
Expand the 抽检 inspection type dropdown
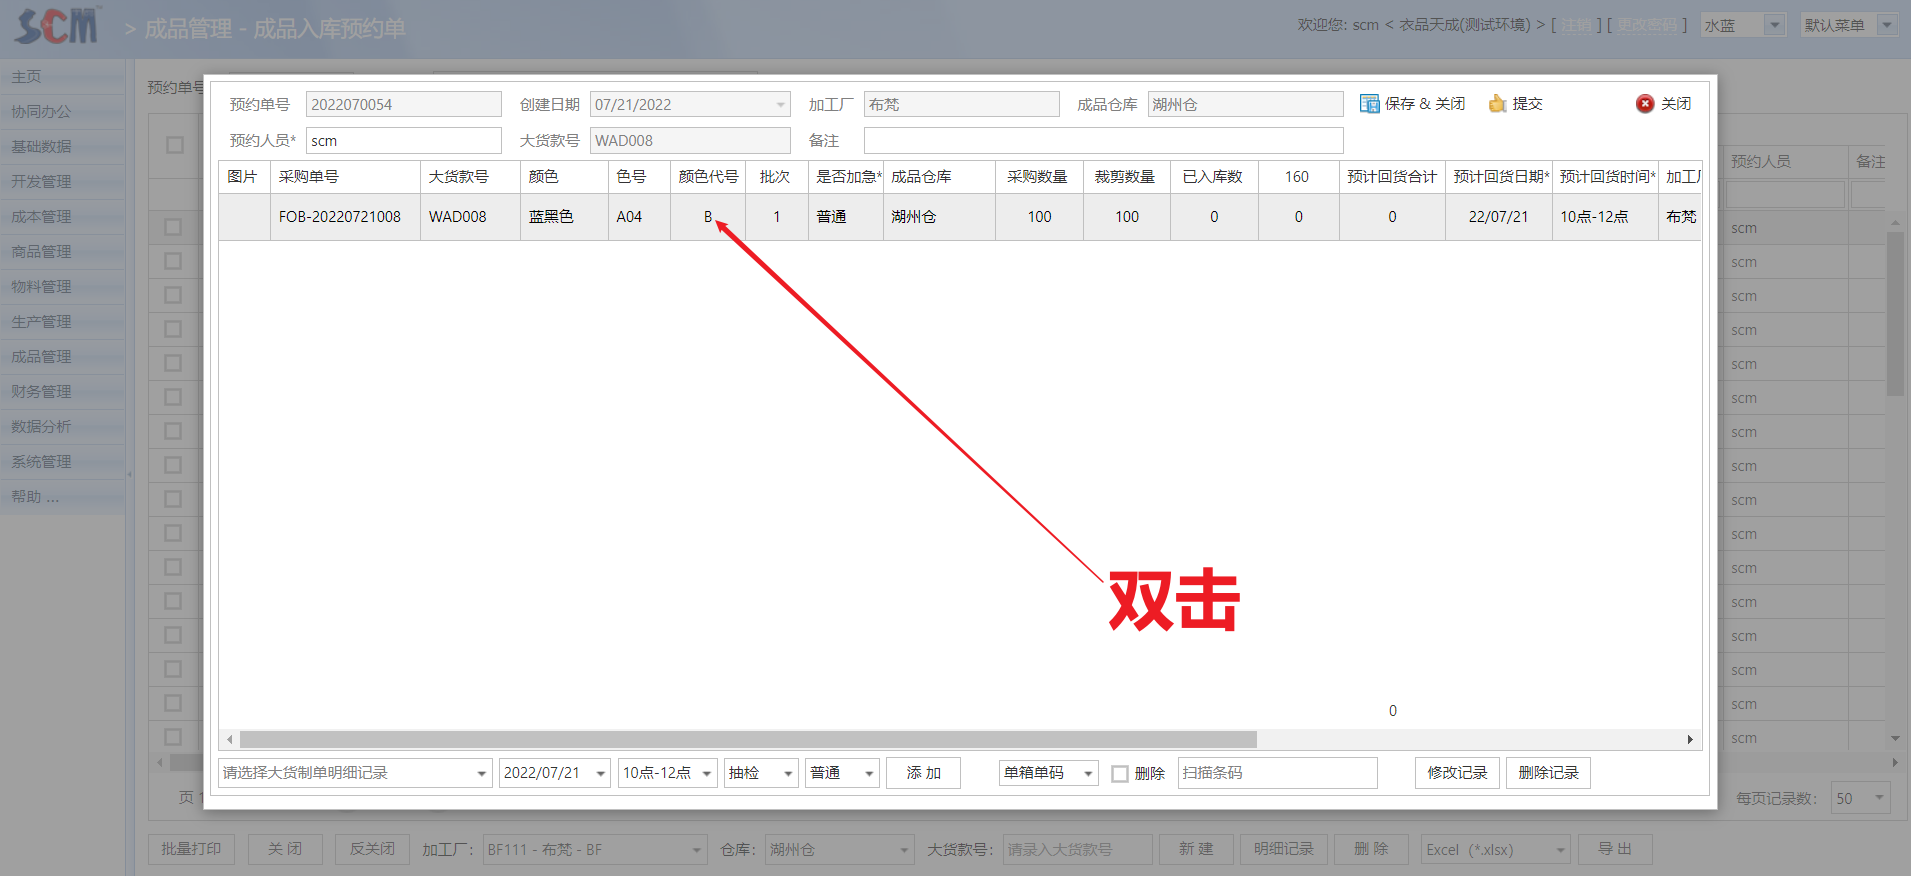click(x=788, y=774)
